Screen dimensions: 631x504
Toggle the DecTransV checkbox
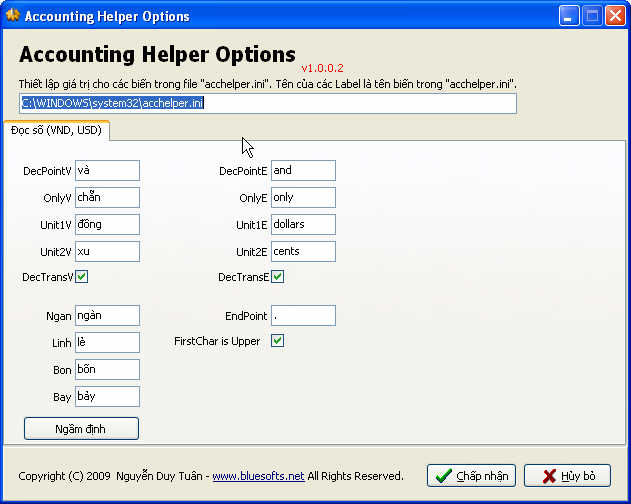pos(82,277)
